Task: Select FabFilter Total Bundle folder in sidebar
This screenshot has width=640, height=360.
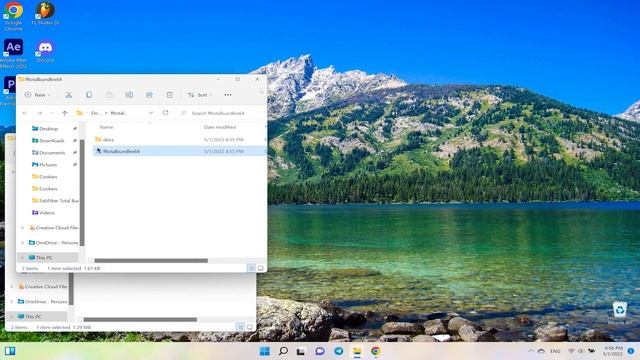Action: [x=55, y=200]
